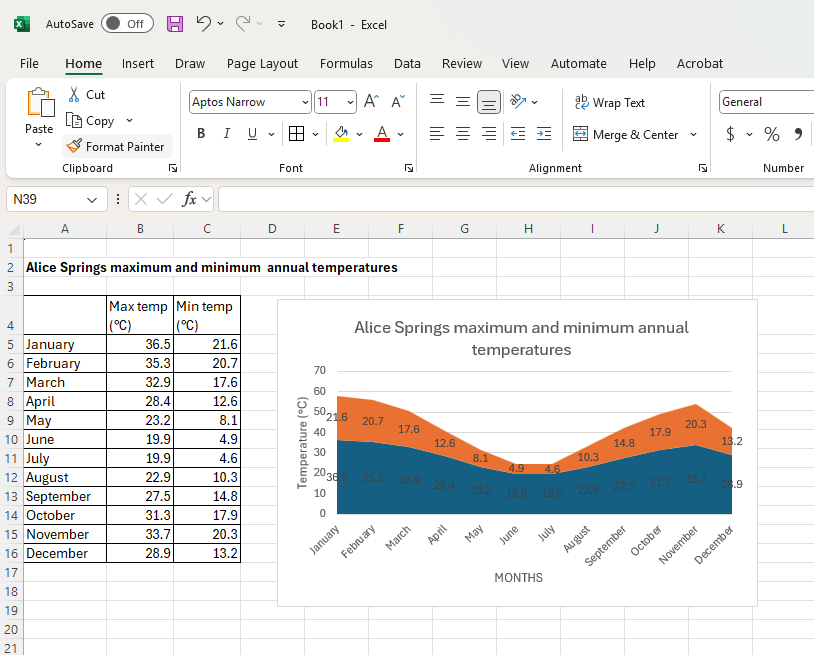Screen dimensions: 814x655
Task: Activate the Format Painter brush
Action: (x=116, y=146)
